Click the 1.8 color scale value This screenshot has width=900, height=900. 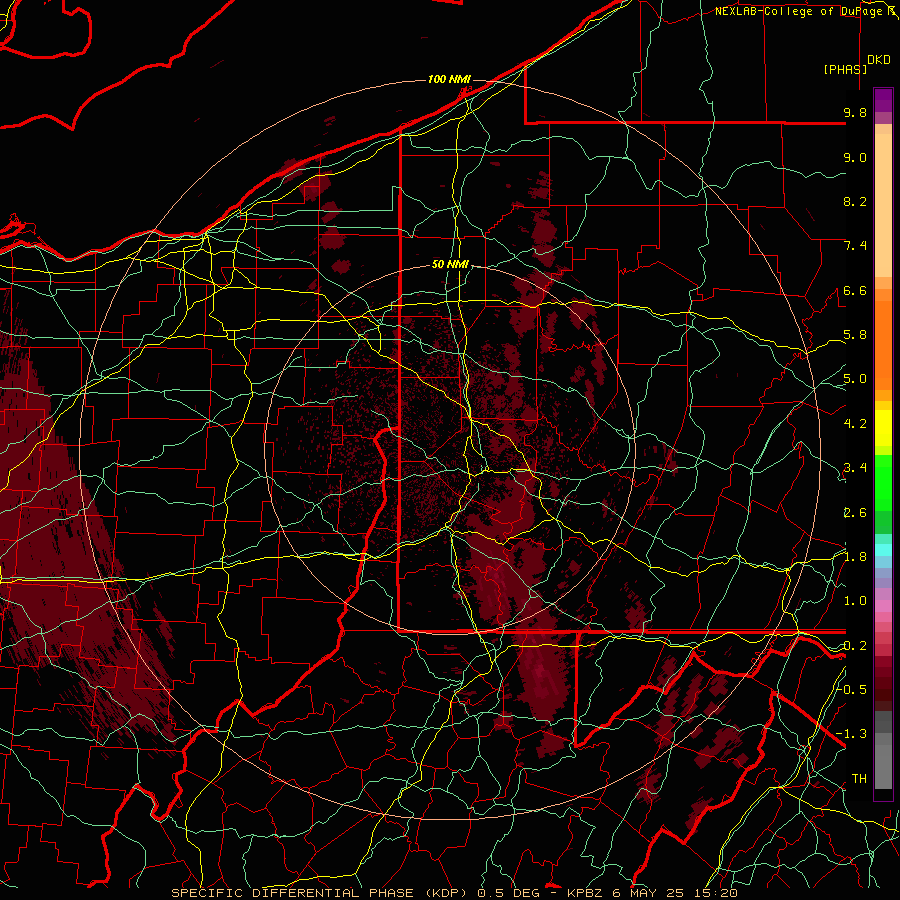tap(855, 557)
